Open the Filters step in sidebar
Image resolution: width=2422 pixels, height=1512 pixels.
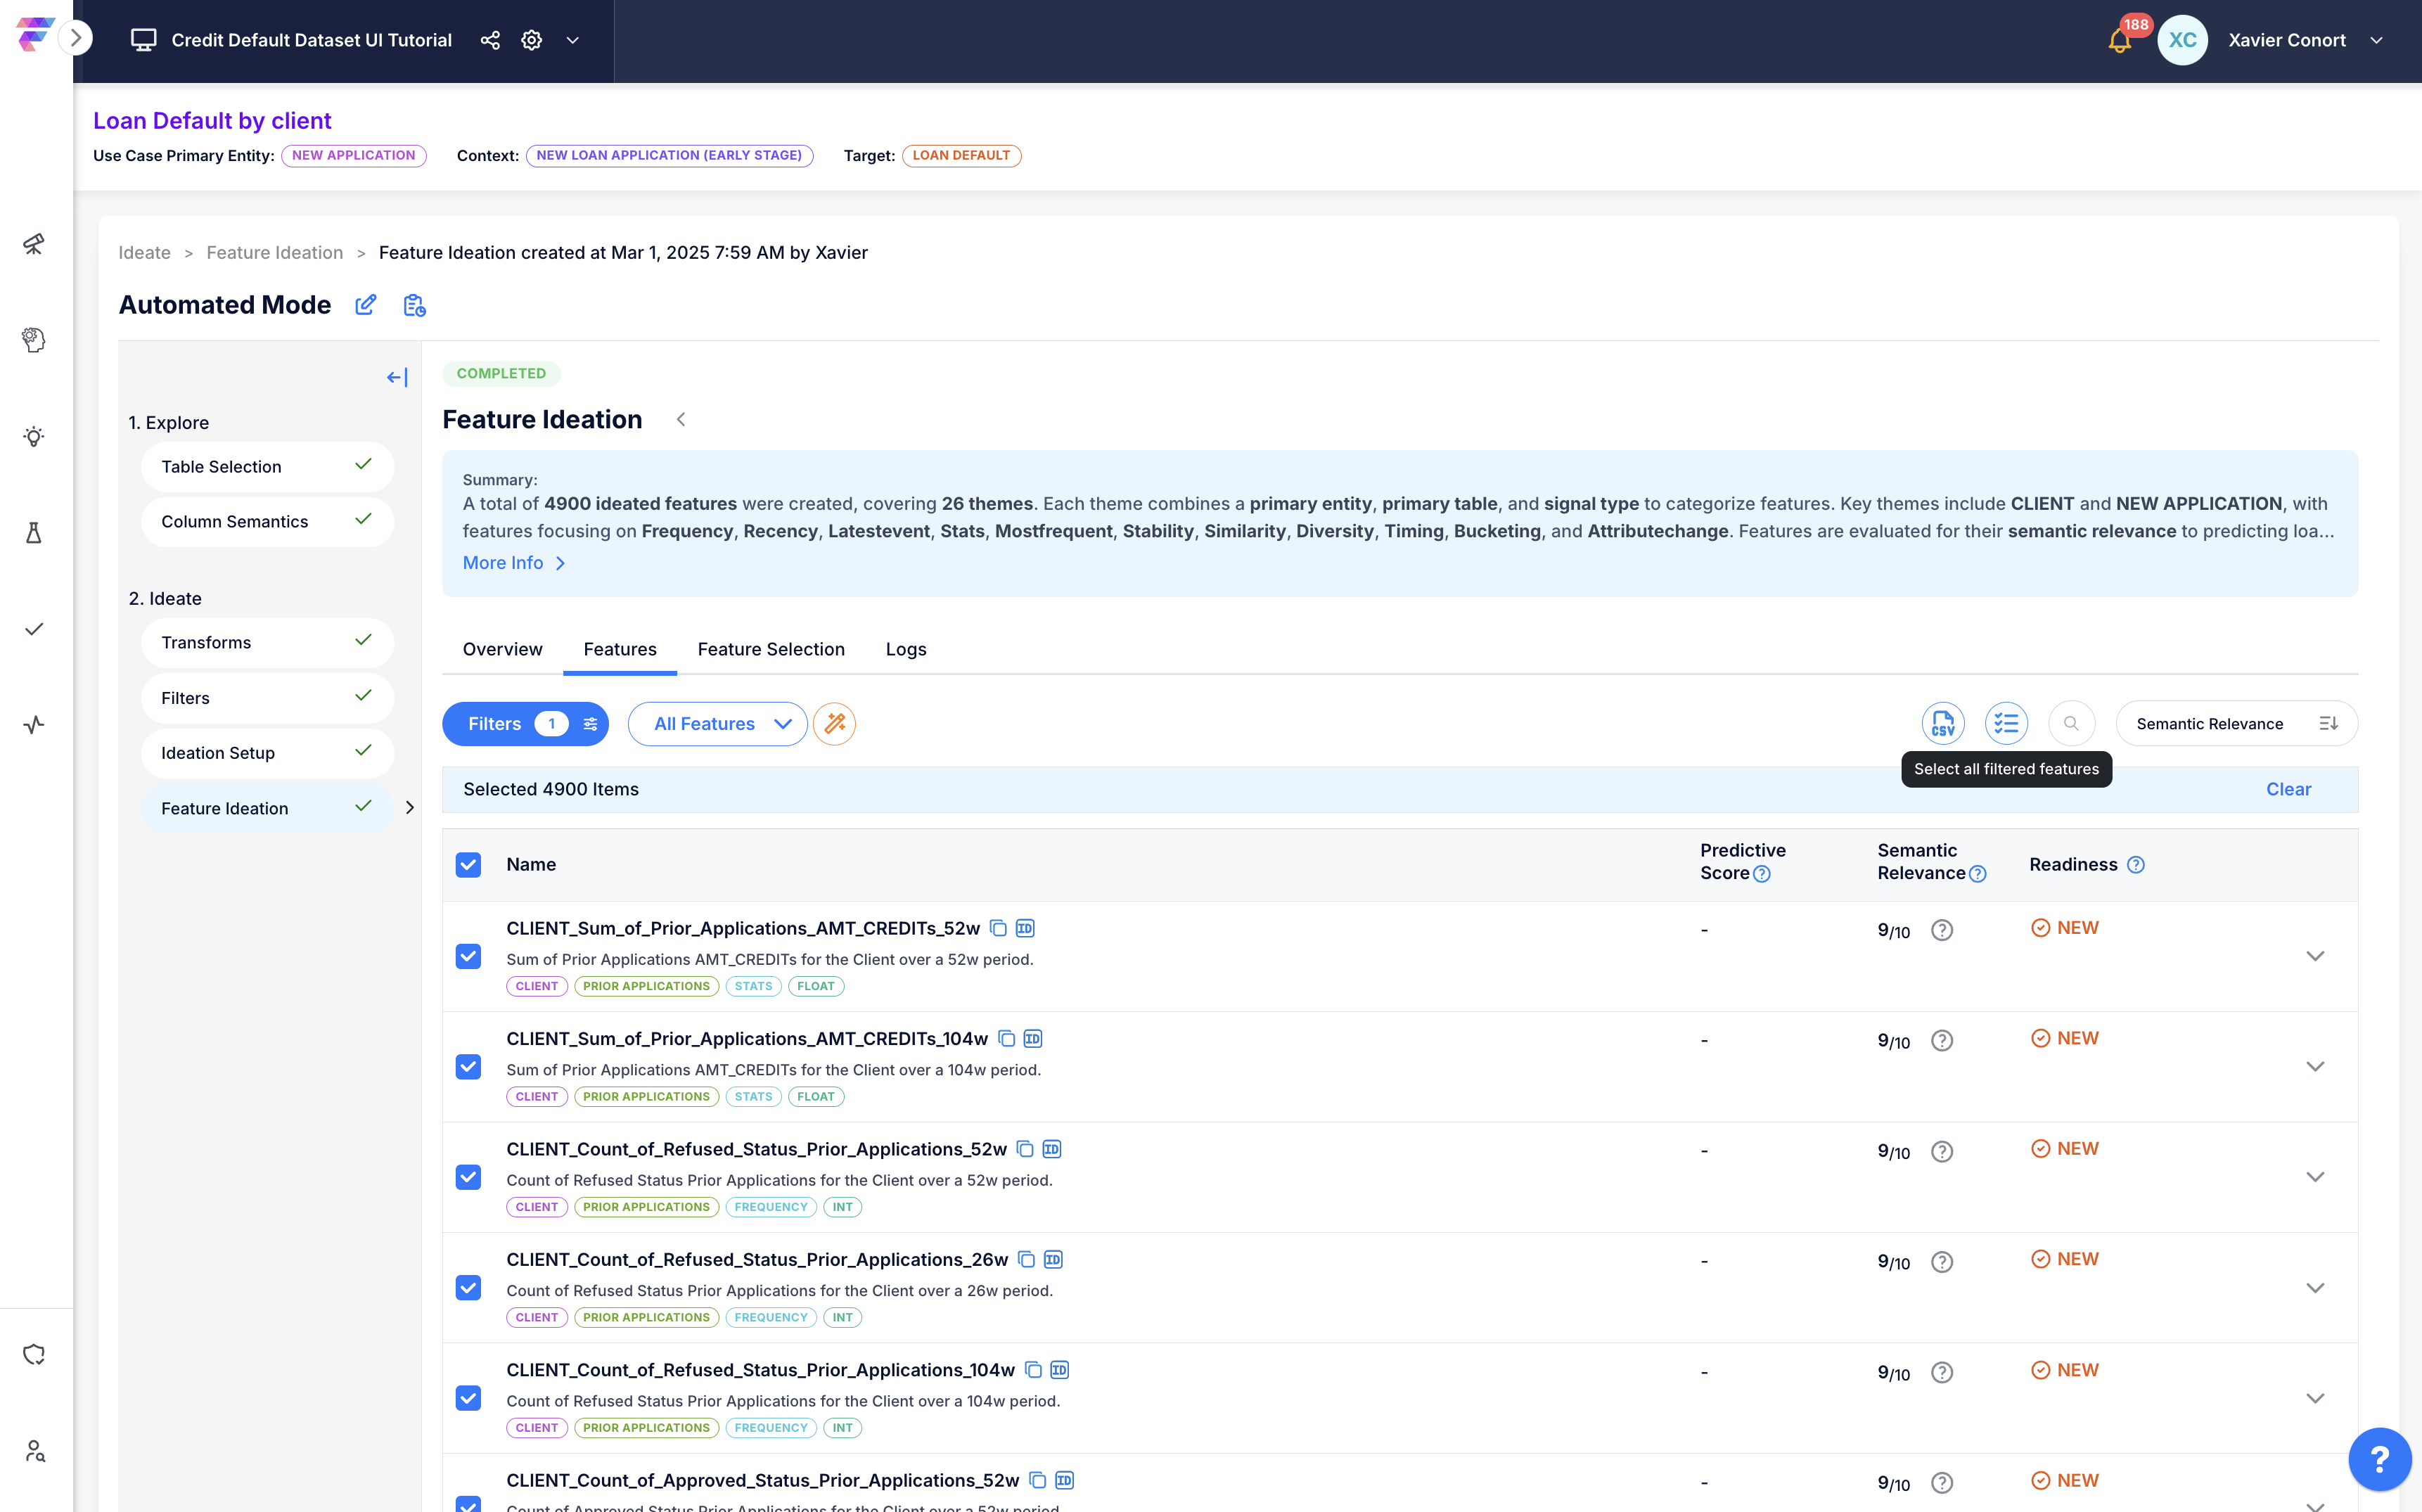267,698
